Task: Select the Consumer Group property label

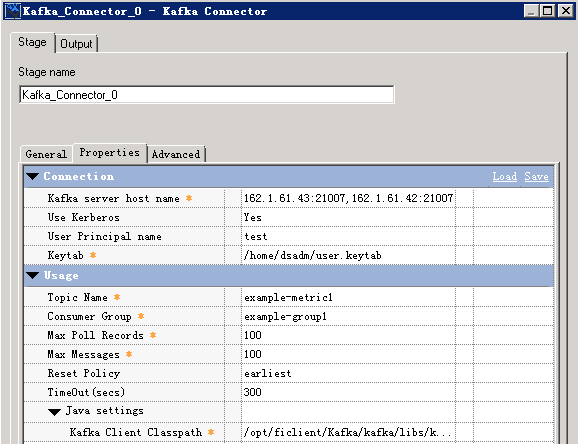Action: (x=90, y=316)
